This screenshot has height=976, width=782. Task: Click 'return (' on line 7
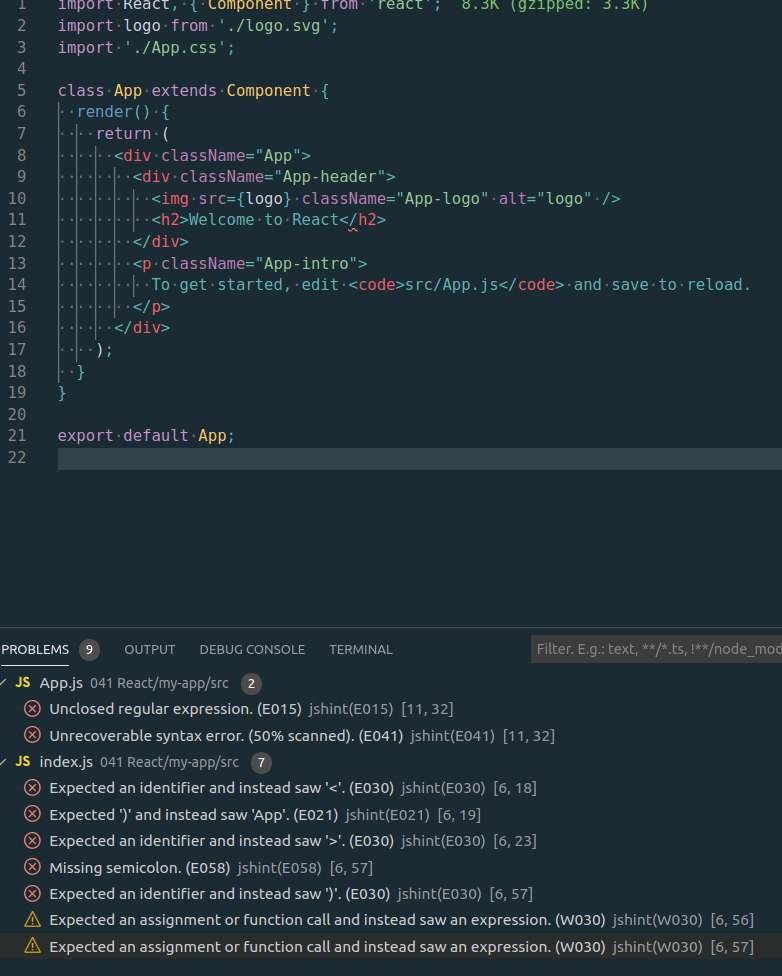click(132, 134)
